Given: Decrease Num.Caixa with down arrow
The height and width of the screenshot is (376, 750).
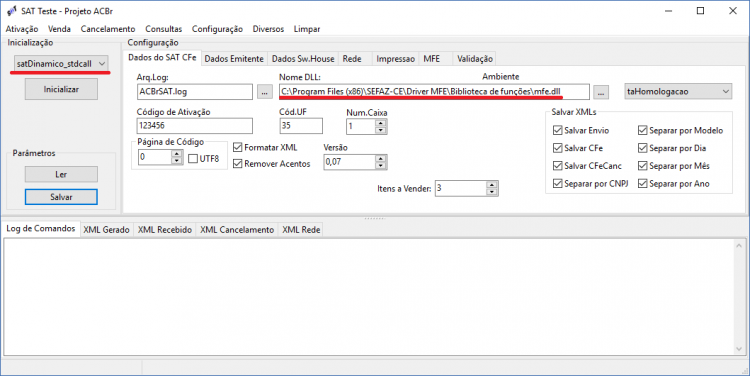Looking at the screenshot, I should click(x=381, y=130).
